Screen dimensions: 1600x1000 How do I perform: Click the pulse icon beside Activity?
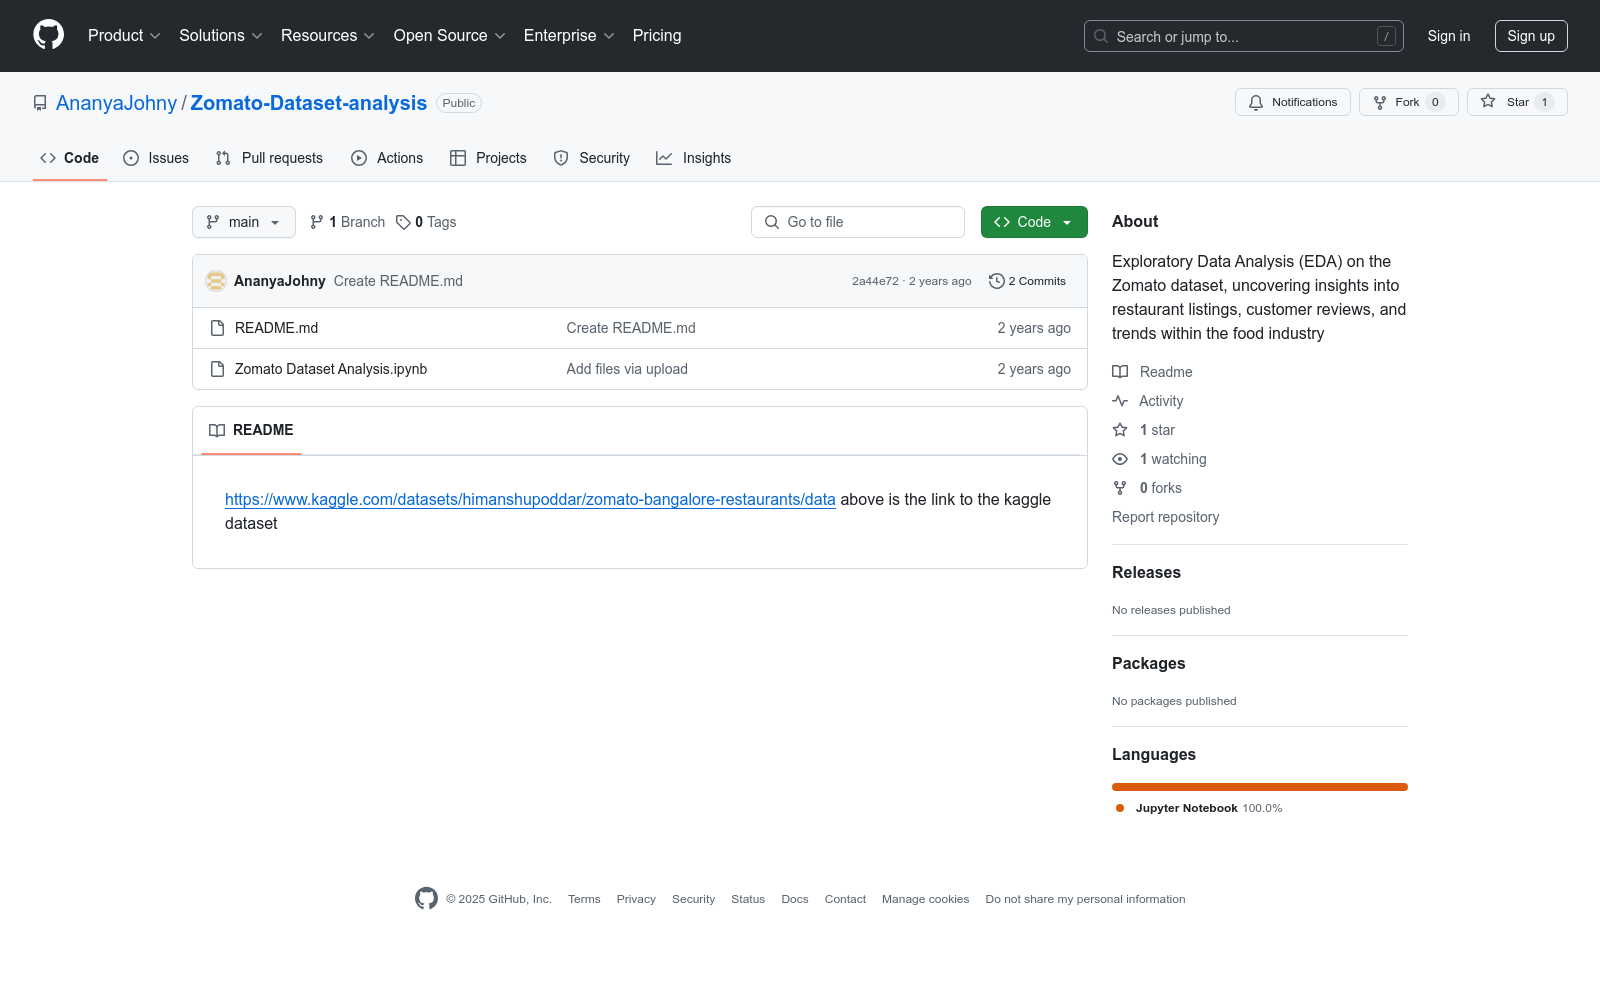(1120, 401)
